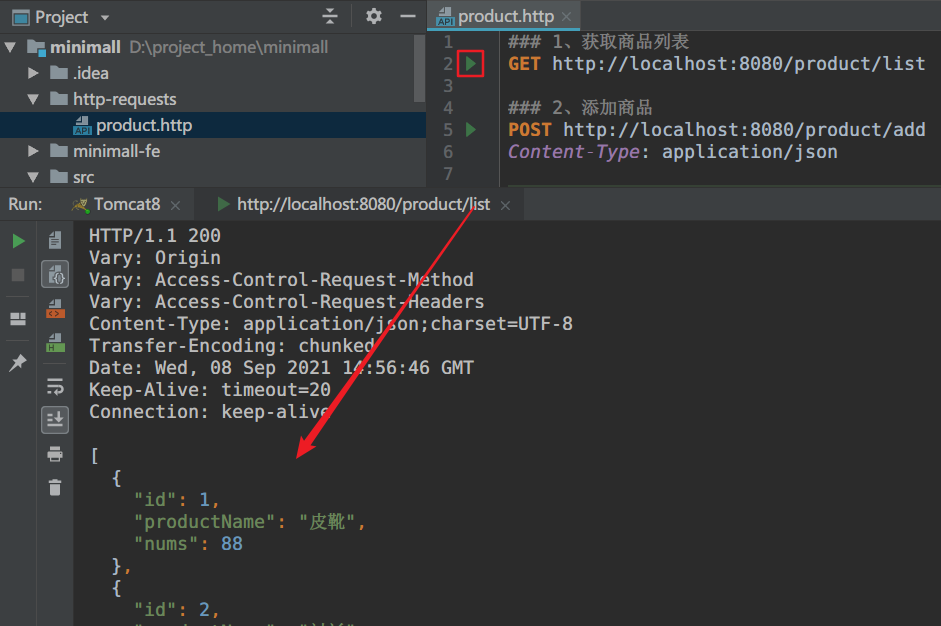Click the '"nums": 88' JSON line

[188, 544]
